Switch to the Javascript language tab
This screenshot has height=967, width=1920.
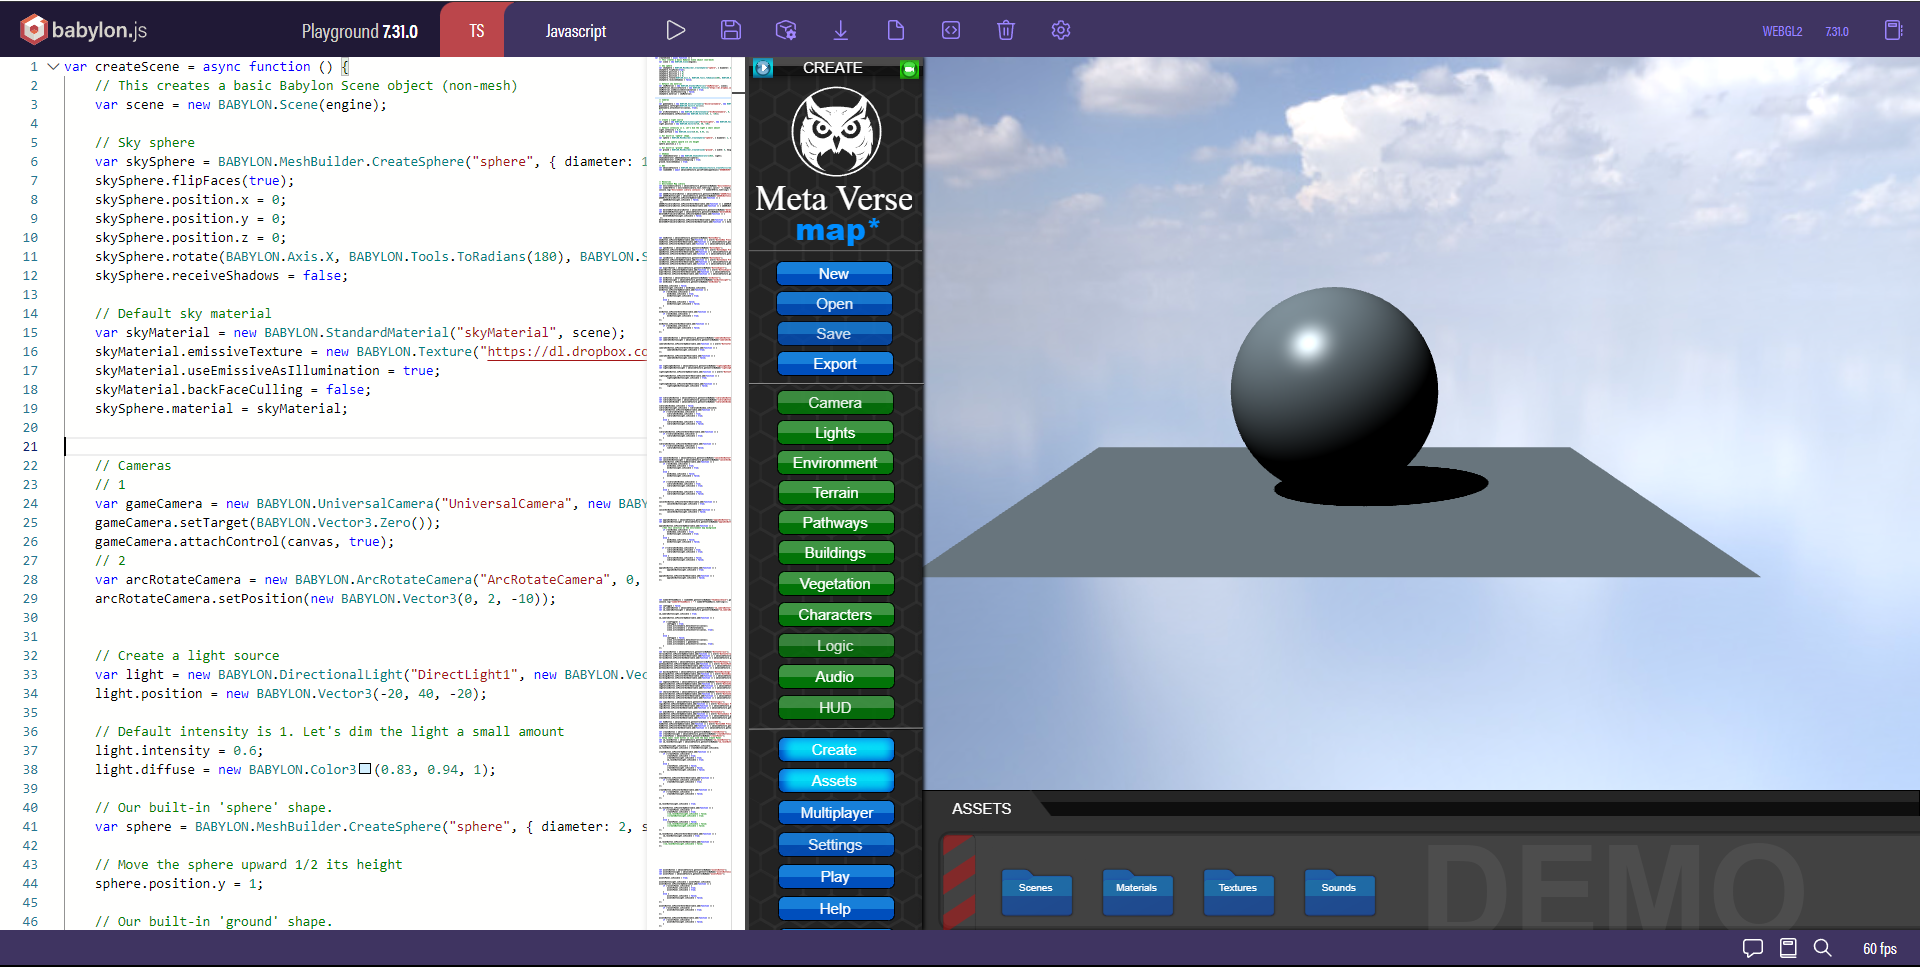[x=576, y=31]
